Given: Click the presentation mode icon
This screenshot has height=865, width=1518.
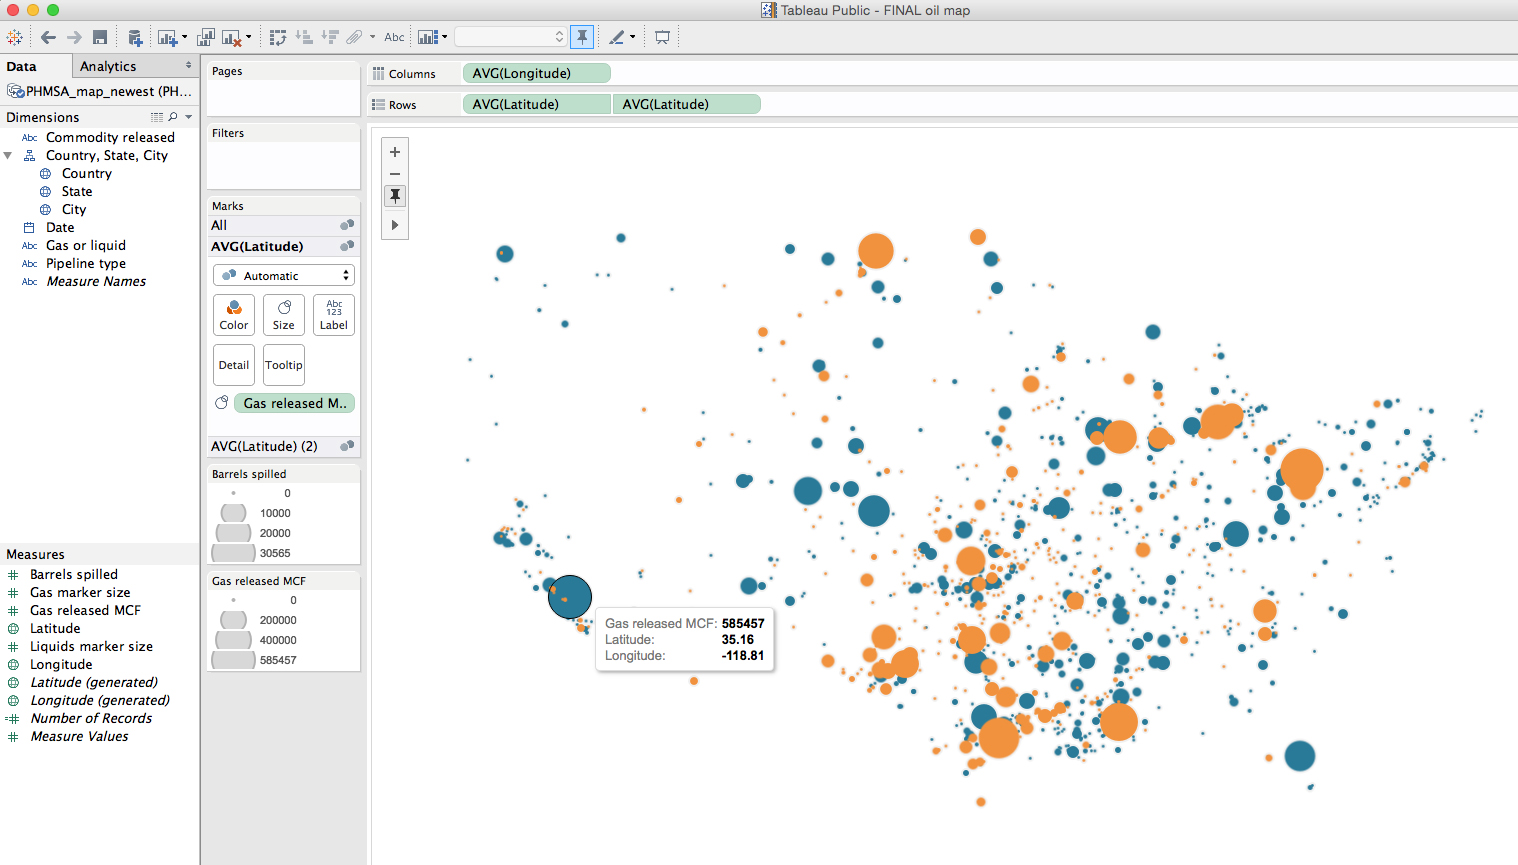Looking at the screenshot, I should [x=662, y=37].
